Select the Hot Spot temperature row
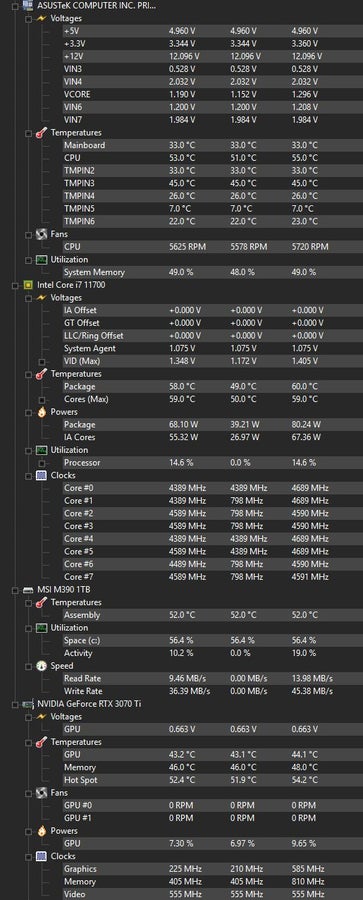The height and width of the screenshot is (900, 363). (213, 780)
